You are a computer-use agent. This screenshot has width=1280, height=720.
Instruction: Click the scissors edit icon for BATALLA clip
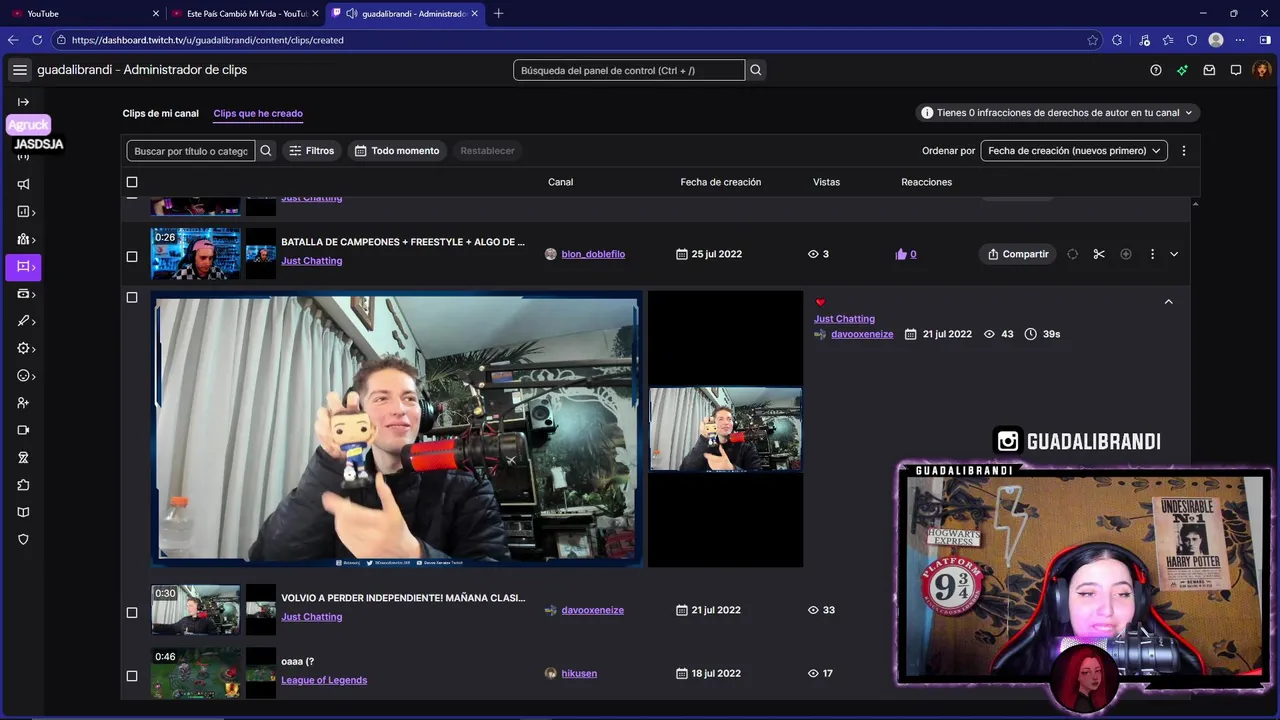(1099, 254)
